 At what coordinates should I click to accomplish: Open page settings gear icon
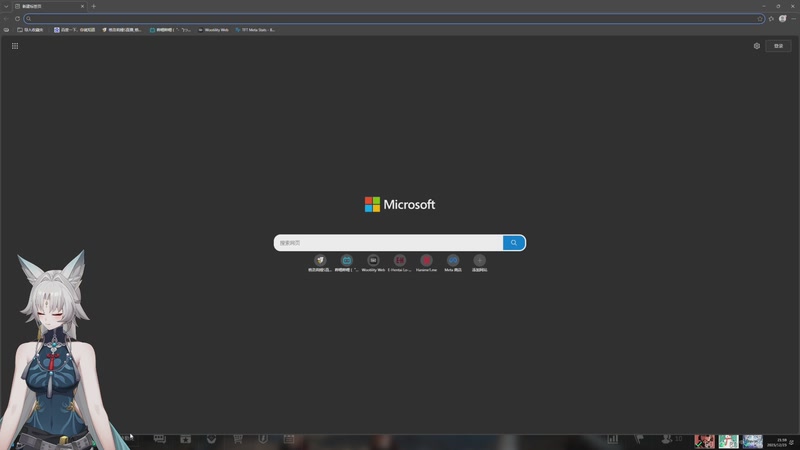click(757, 46)
